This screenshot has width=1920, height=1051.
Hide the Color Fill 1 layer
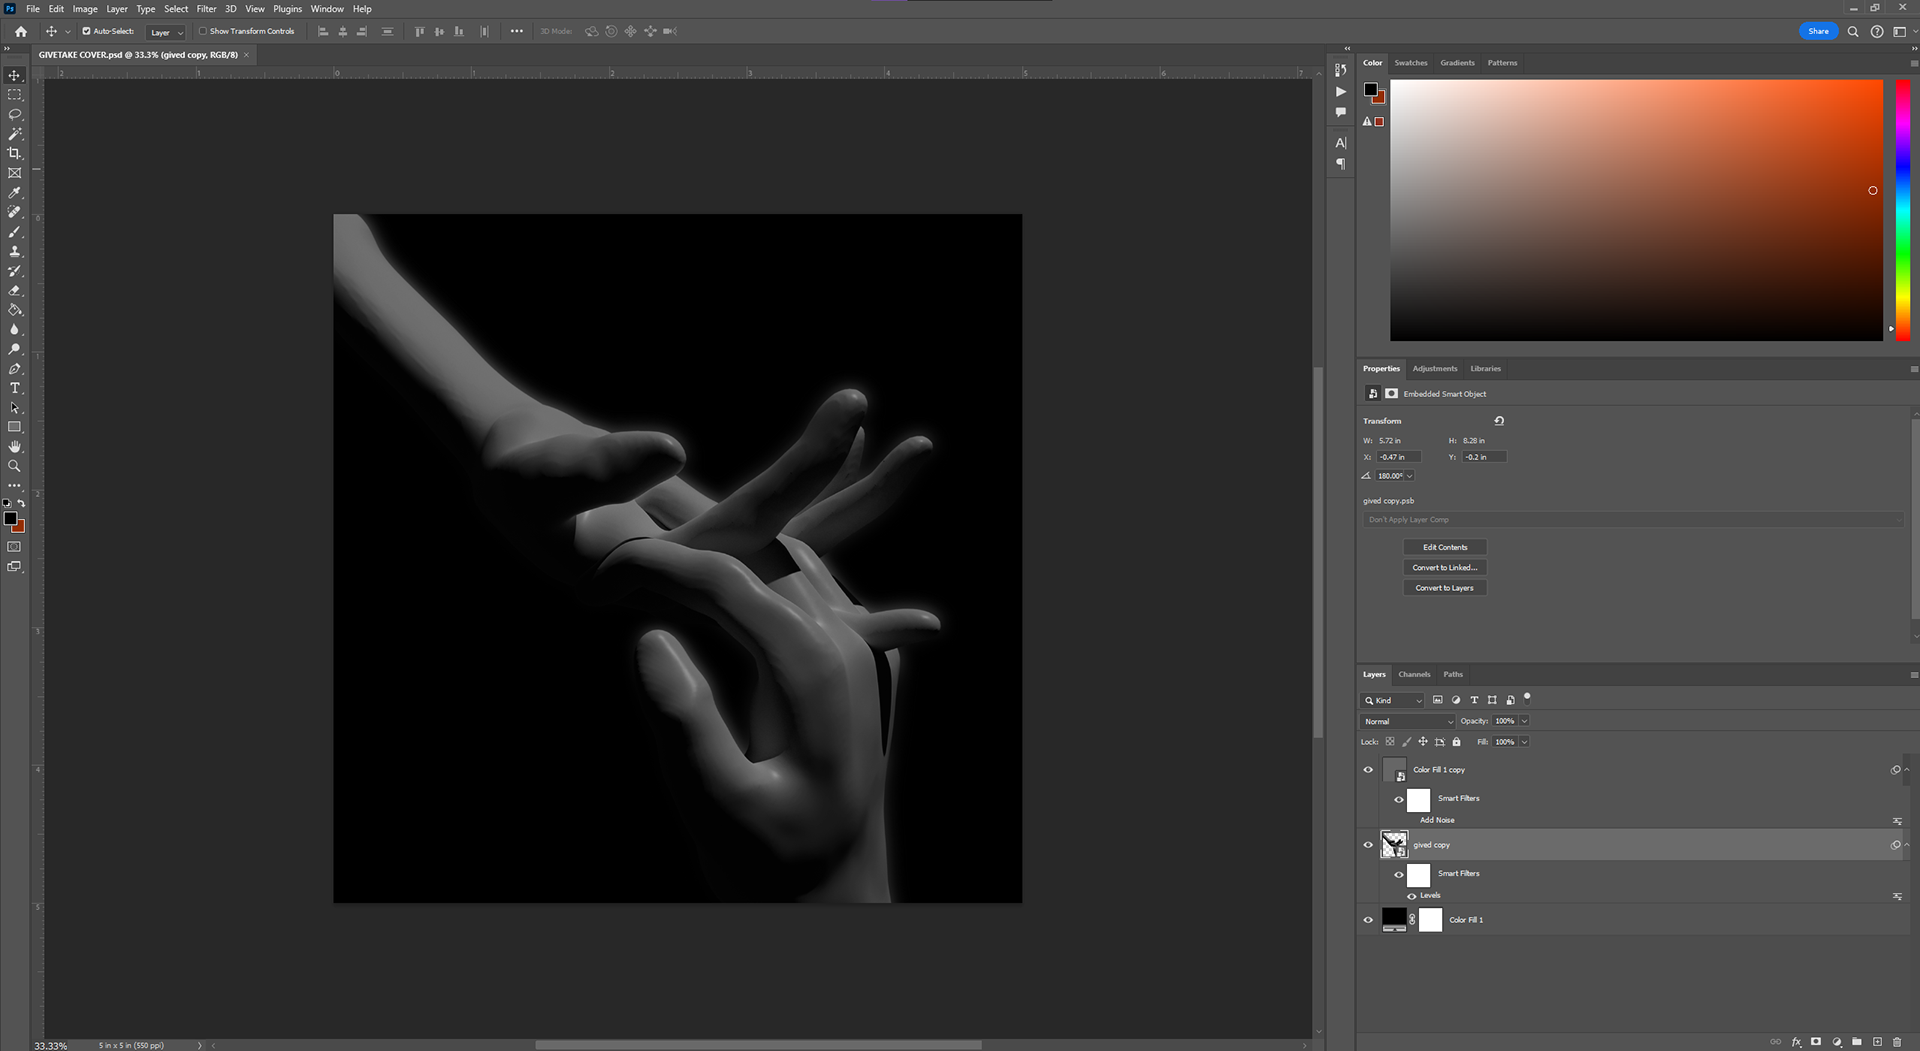(x=1368, y=920)
